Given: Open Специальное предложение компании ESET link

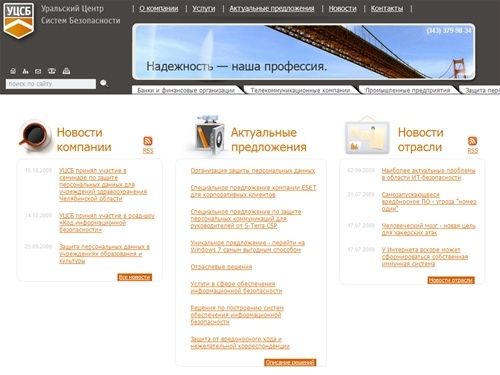Looking at the screenshot, I should 253,191.
